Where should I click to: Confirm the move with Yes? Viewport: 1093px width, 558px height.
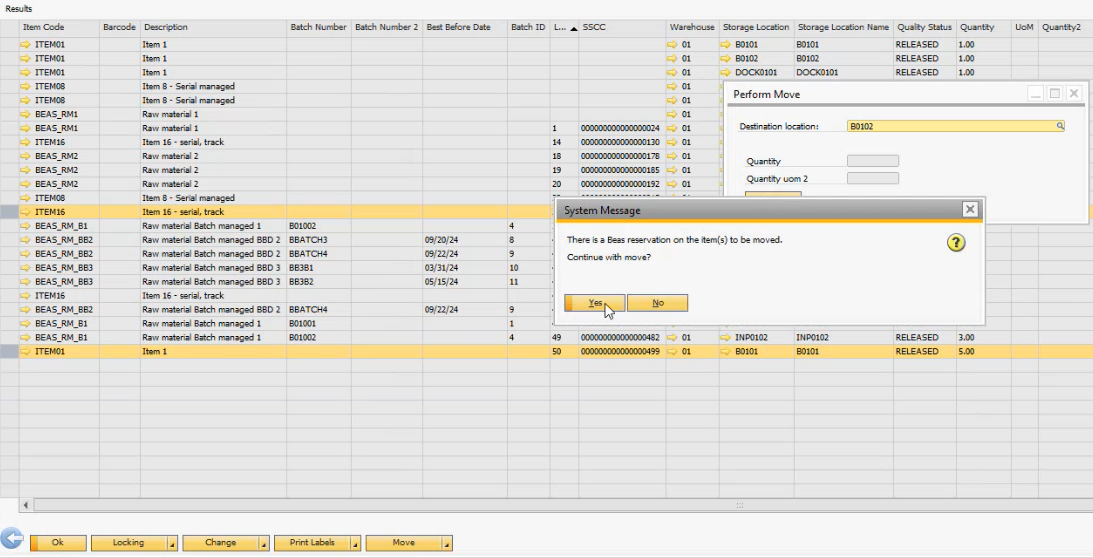click(594, 303)
